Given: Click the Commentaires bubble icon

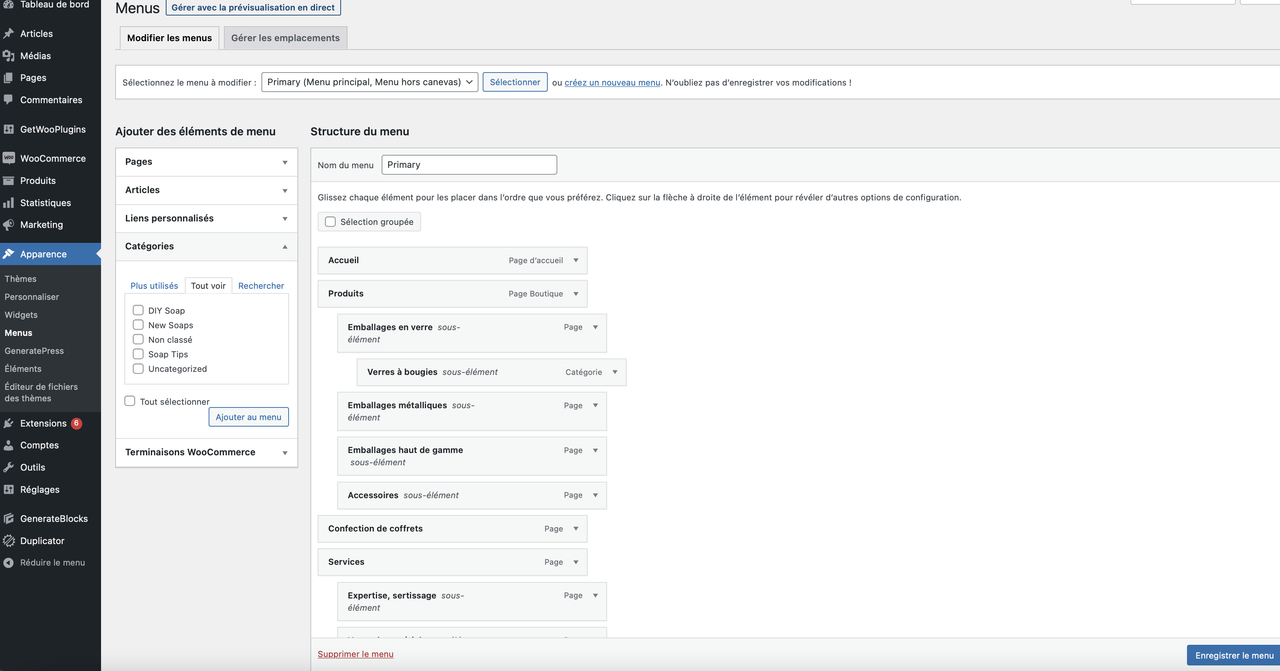Looking at the screenshot, I should (9, 100).
